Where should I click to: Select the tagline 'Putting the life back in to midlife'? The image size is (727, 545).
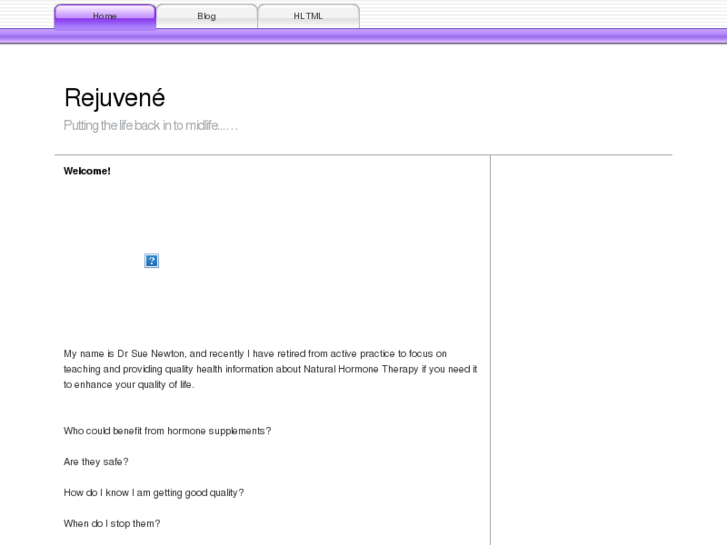151,126
